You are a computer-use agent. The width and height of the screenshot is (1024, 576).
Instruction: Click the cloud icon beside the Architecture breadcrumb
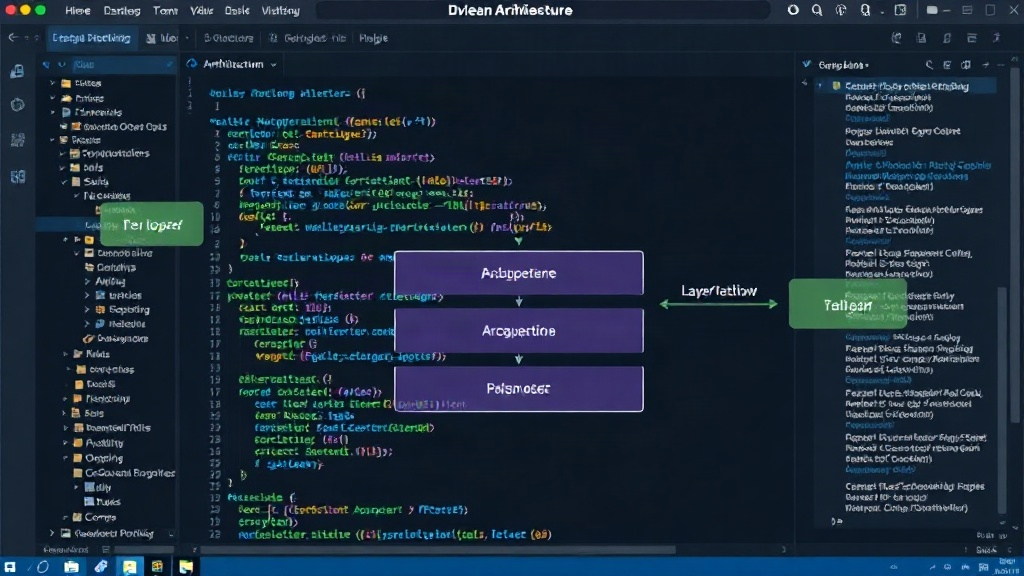(192, 64)
